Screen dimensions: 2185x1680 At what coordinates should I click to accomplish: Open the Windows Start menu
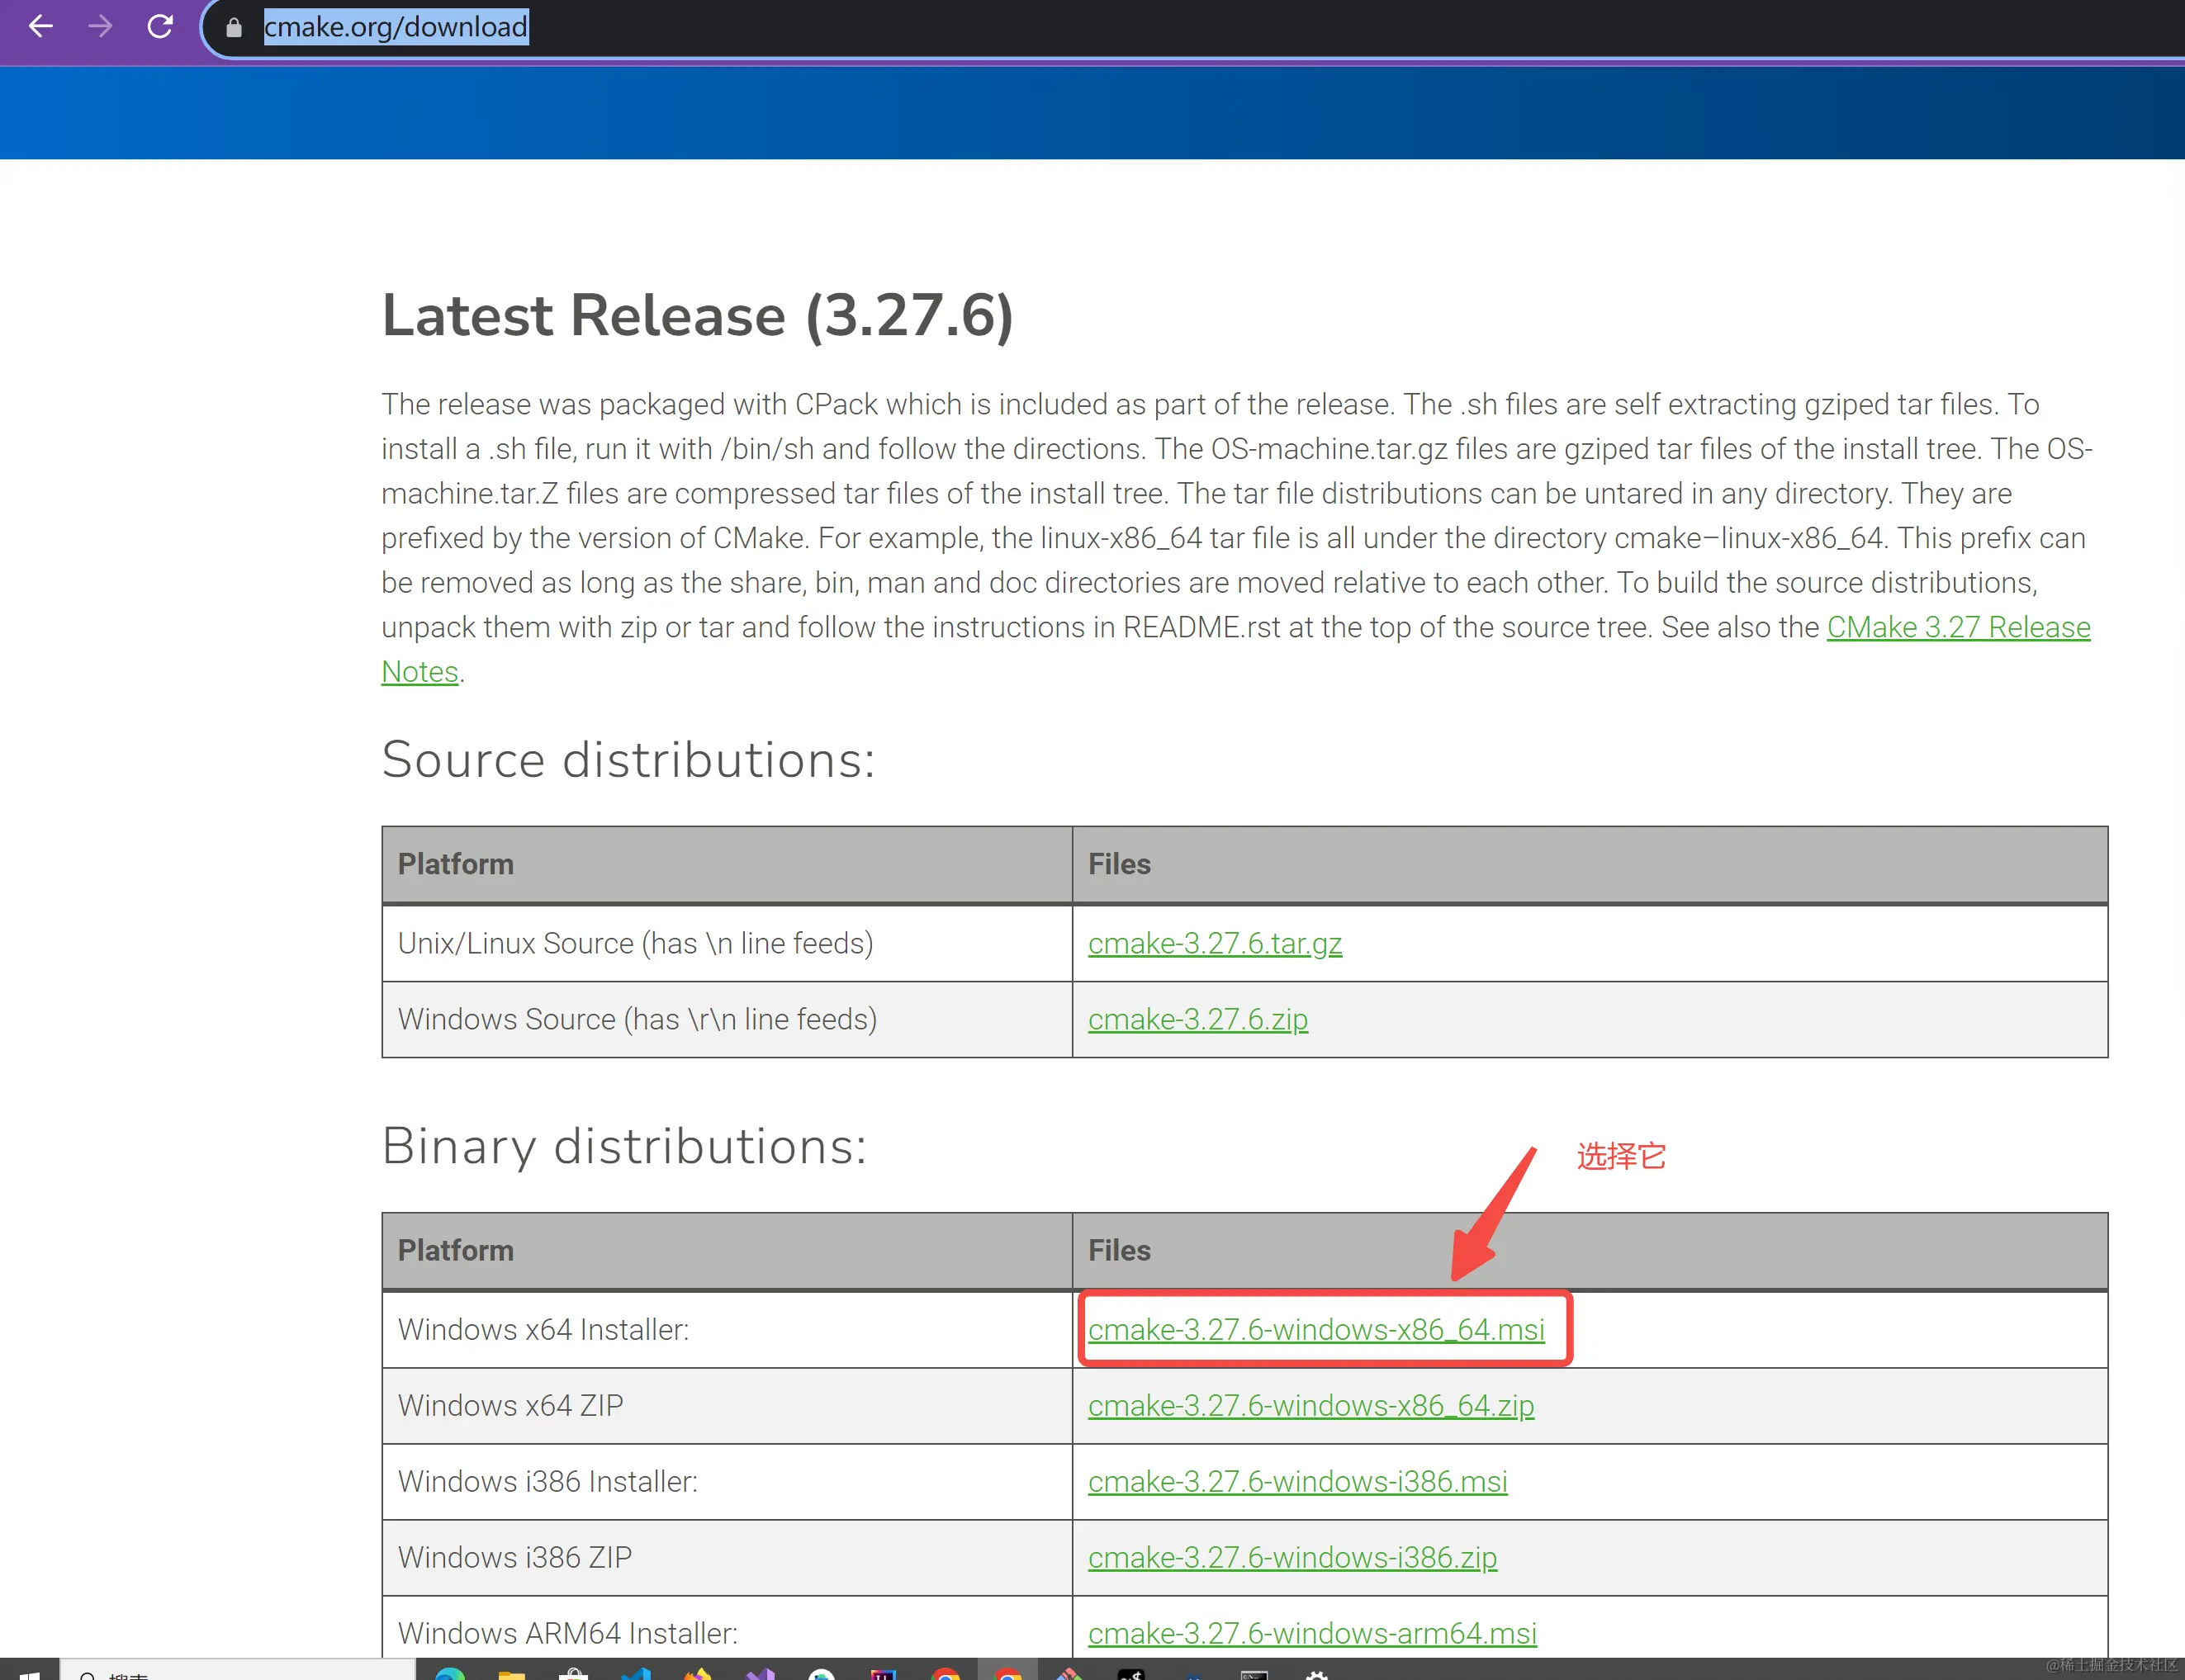(x=29, y=1675)
